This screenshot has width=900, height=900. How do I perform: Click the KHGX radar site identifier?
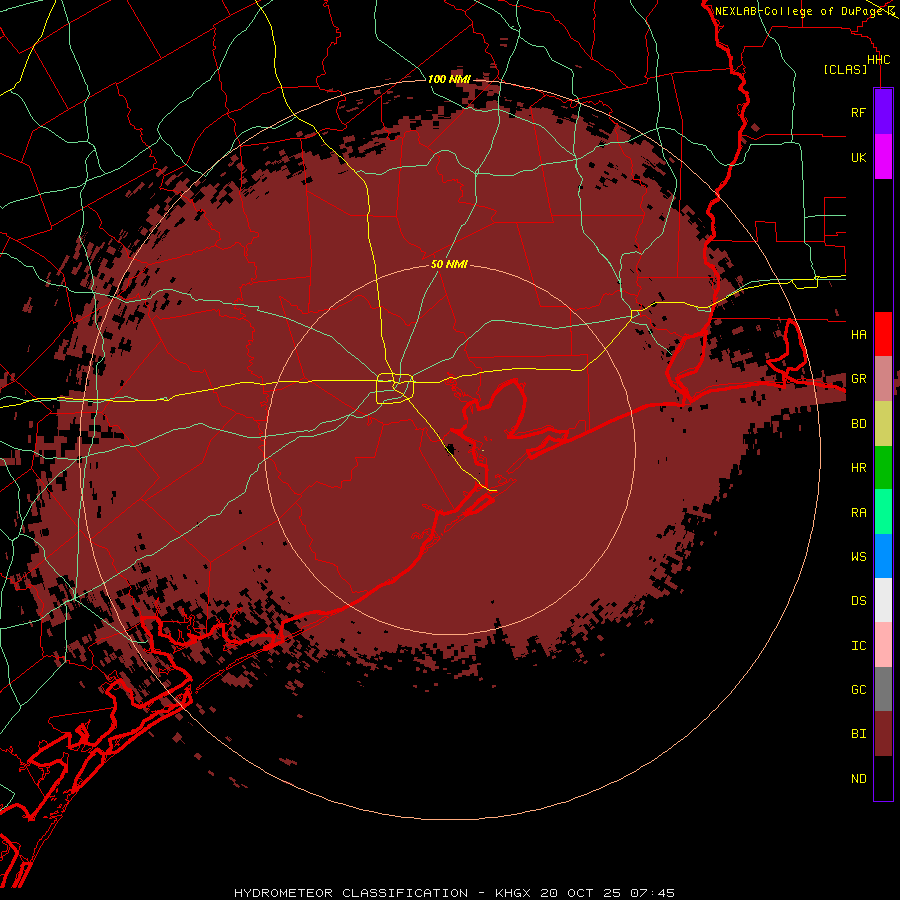(x=513, y=893)
